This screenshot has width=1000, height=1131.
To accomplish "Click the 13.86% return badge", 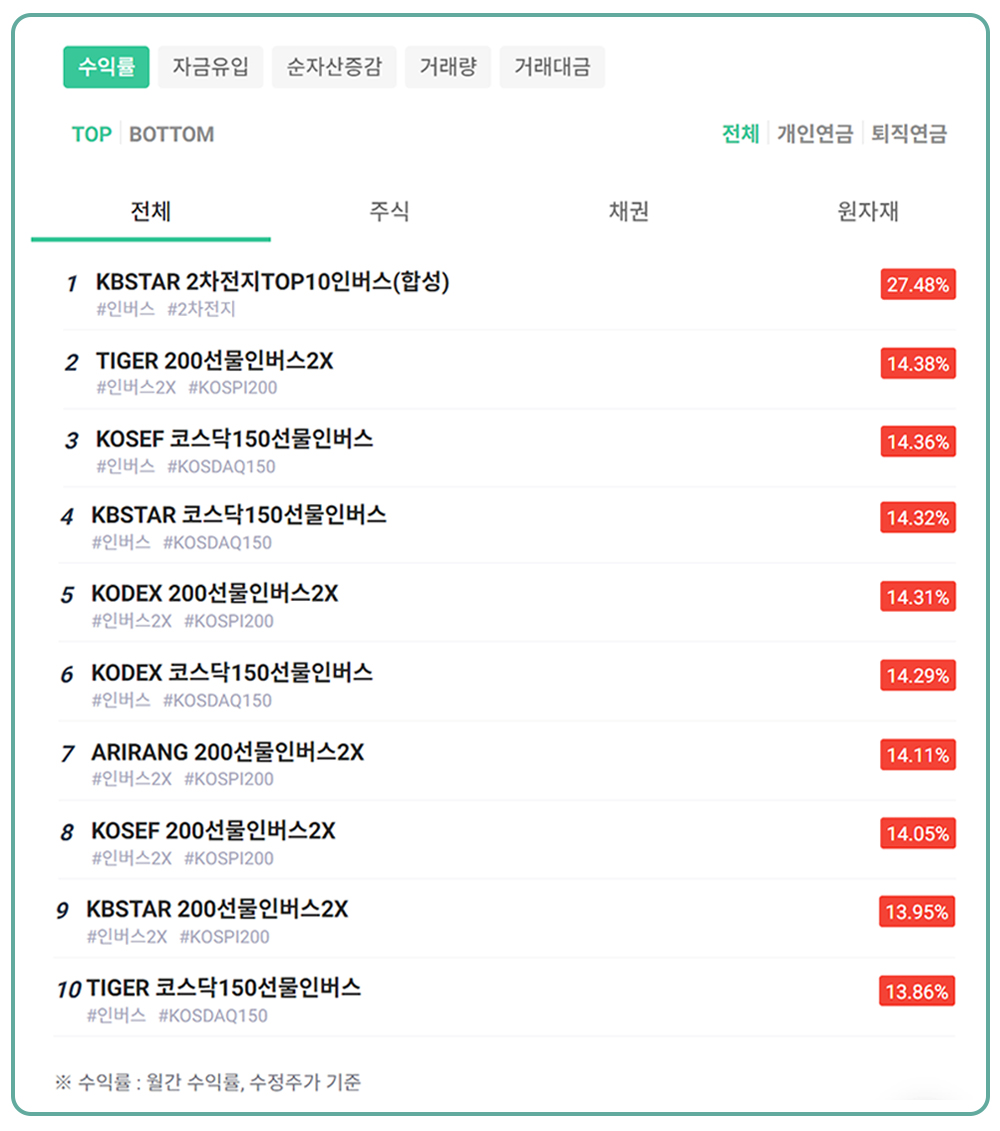I will pyautogui.click(x=917, y=992).
